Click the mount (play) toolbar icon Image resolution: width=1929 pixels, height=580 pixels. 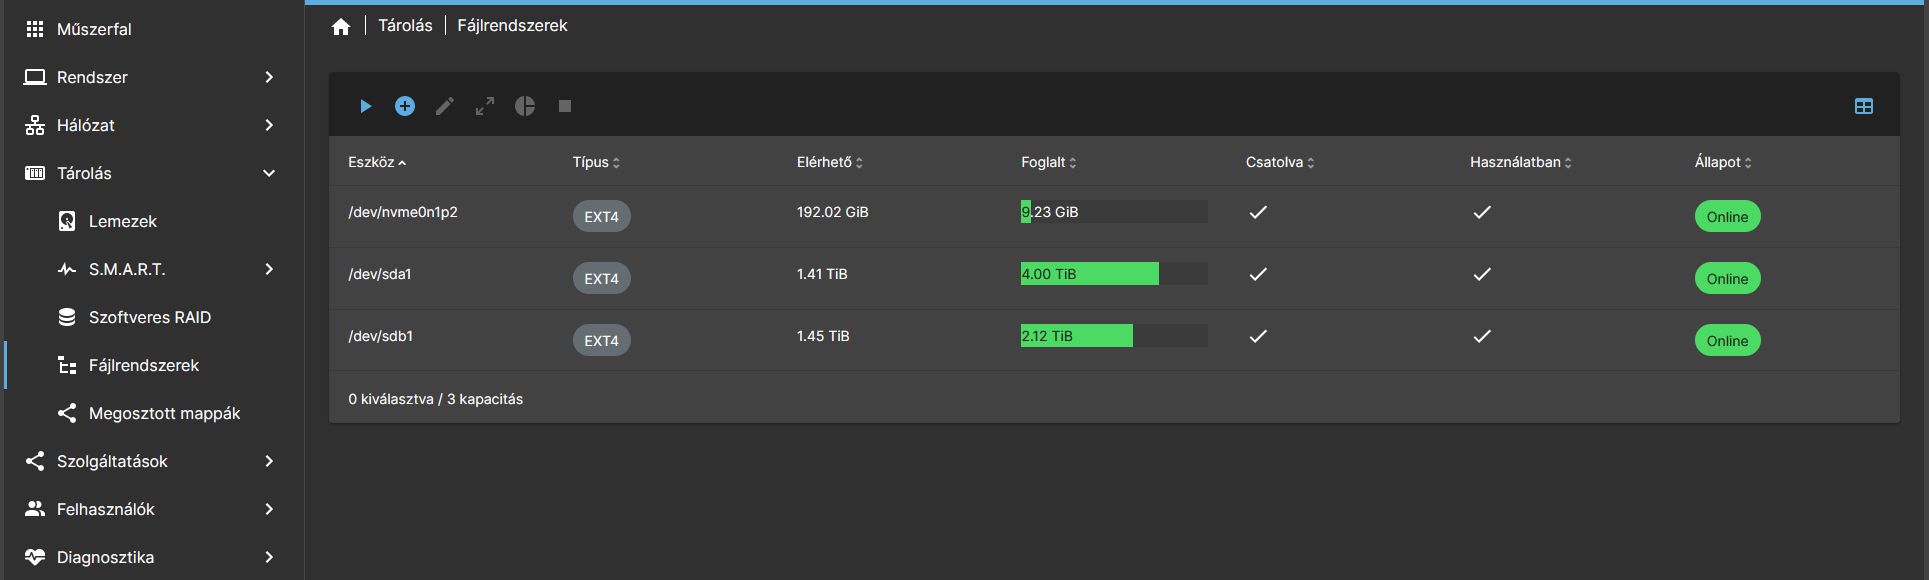(x=365, y=106)
